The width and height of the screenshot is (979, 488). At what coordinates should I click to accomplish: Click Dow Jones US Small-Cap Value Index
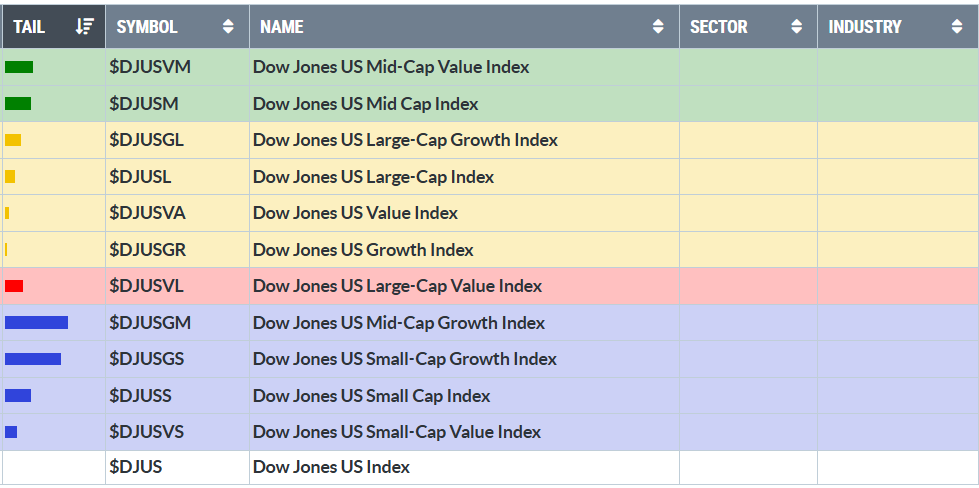point(396,432)
